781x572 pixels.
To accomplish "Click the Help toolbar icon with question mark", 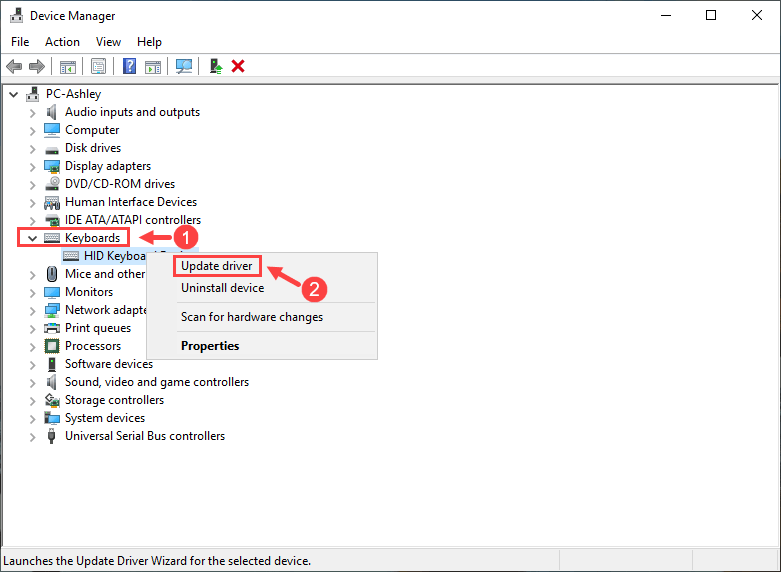I will [129, 66].
